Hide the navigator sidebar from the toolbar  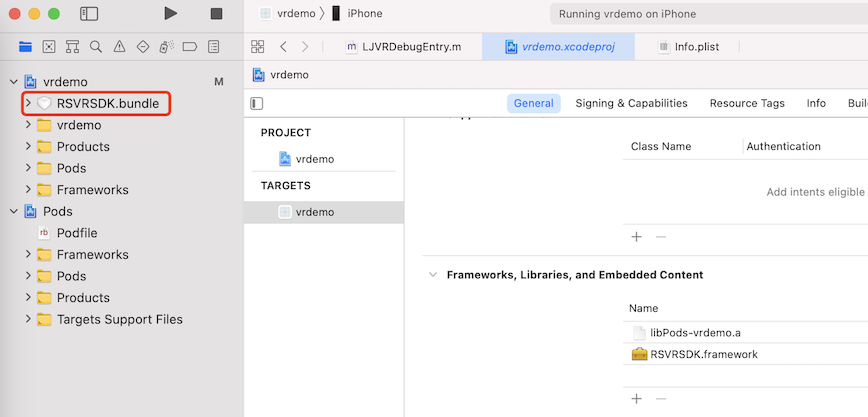[89, 14]
